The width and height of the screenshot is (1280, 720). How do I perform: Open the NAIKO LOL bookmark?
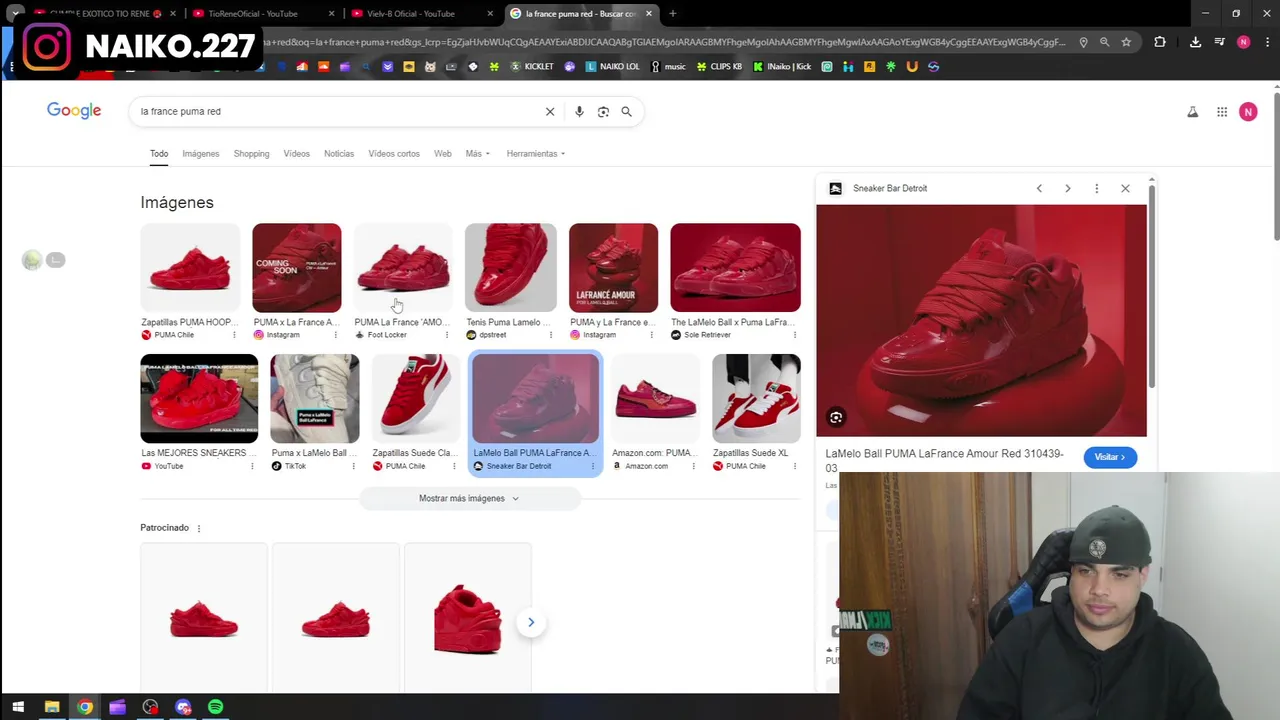pos(612,66)
